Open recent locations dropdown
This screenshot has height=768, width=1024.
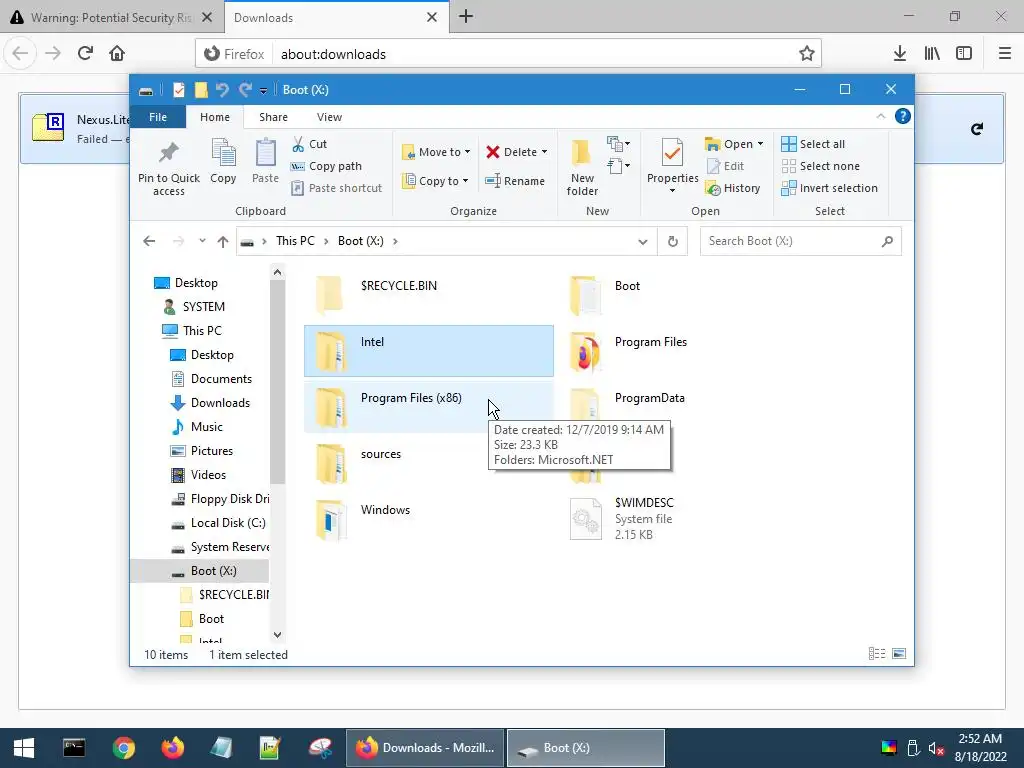coord(202,241)
